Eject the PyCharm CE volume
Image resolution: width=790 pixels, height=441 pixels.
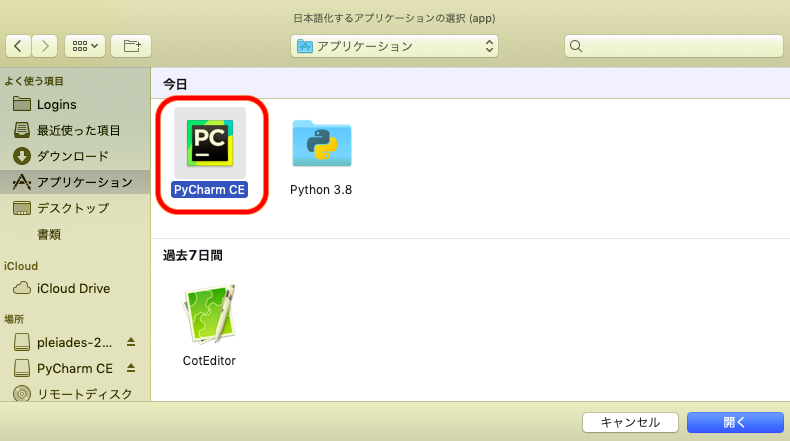(x=131, y=368)
